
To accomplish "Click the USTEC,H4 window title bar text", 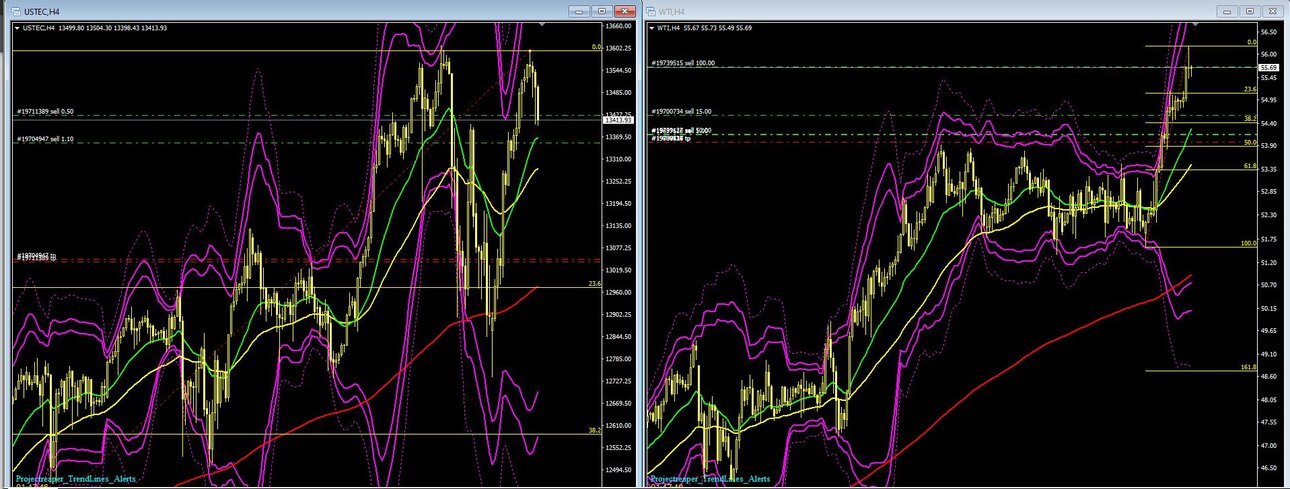I will [44, 12].
